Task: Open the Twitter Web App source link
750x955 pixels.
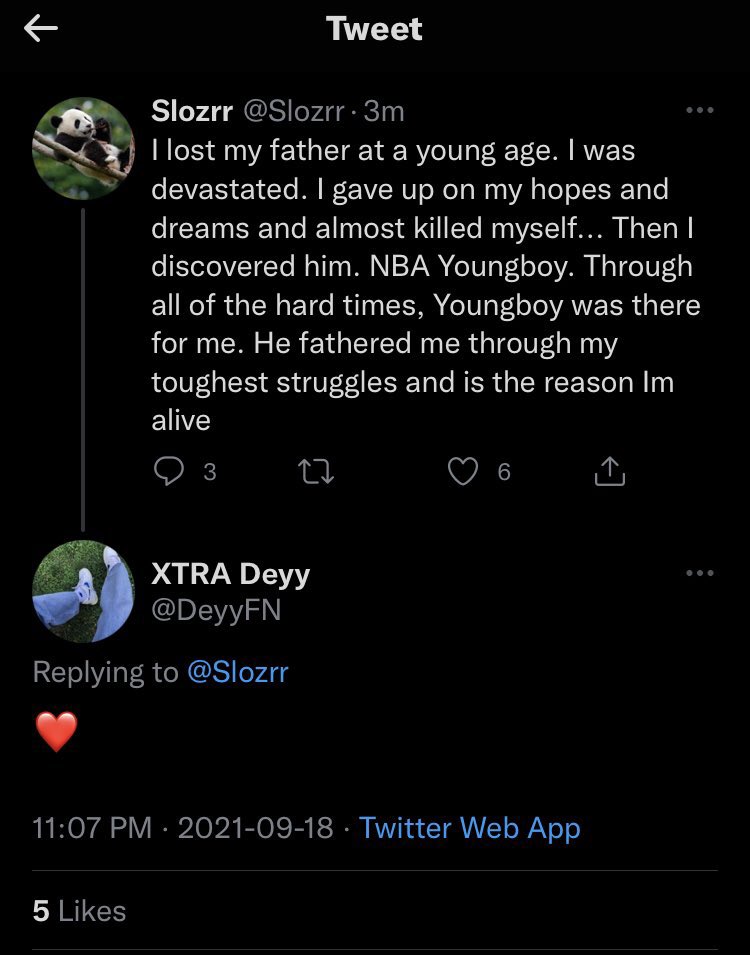Action: click(x=469, y=828)
